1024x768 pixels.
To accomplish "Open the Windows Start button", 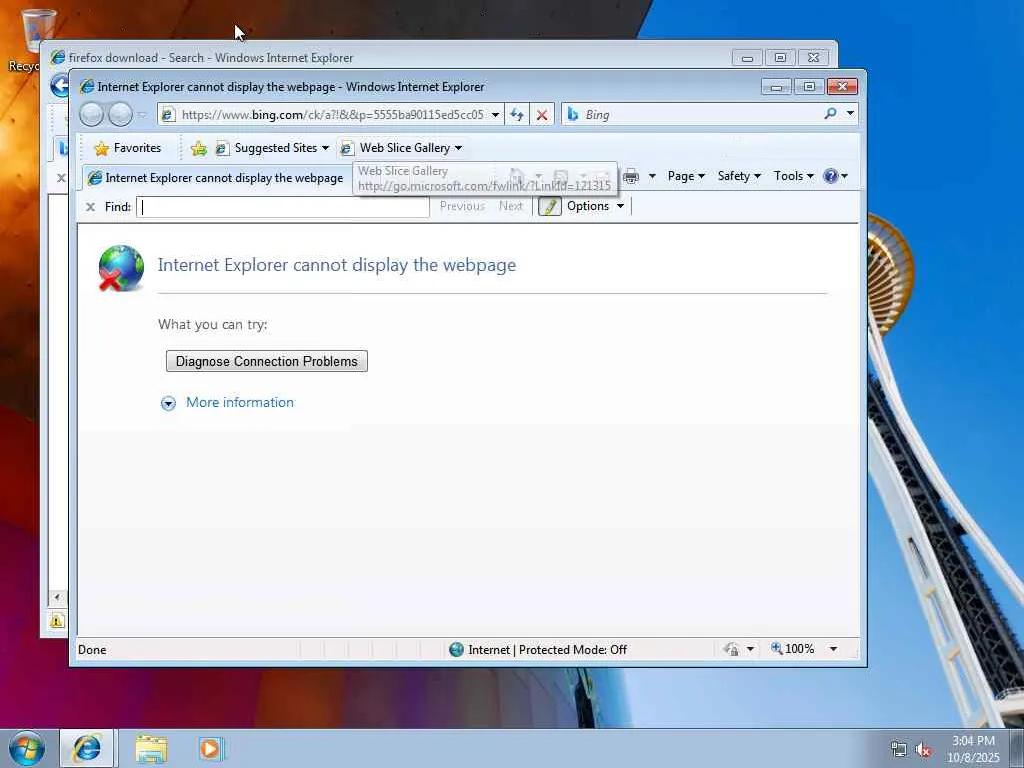I will [27, 748].
